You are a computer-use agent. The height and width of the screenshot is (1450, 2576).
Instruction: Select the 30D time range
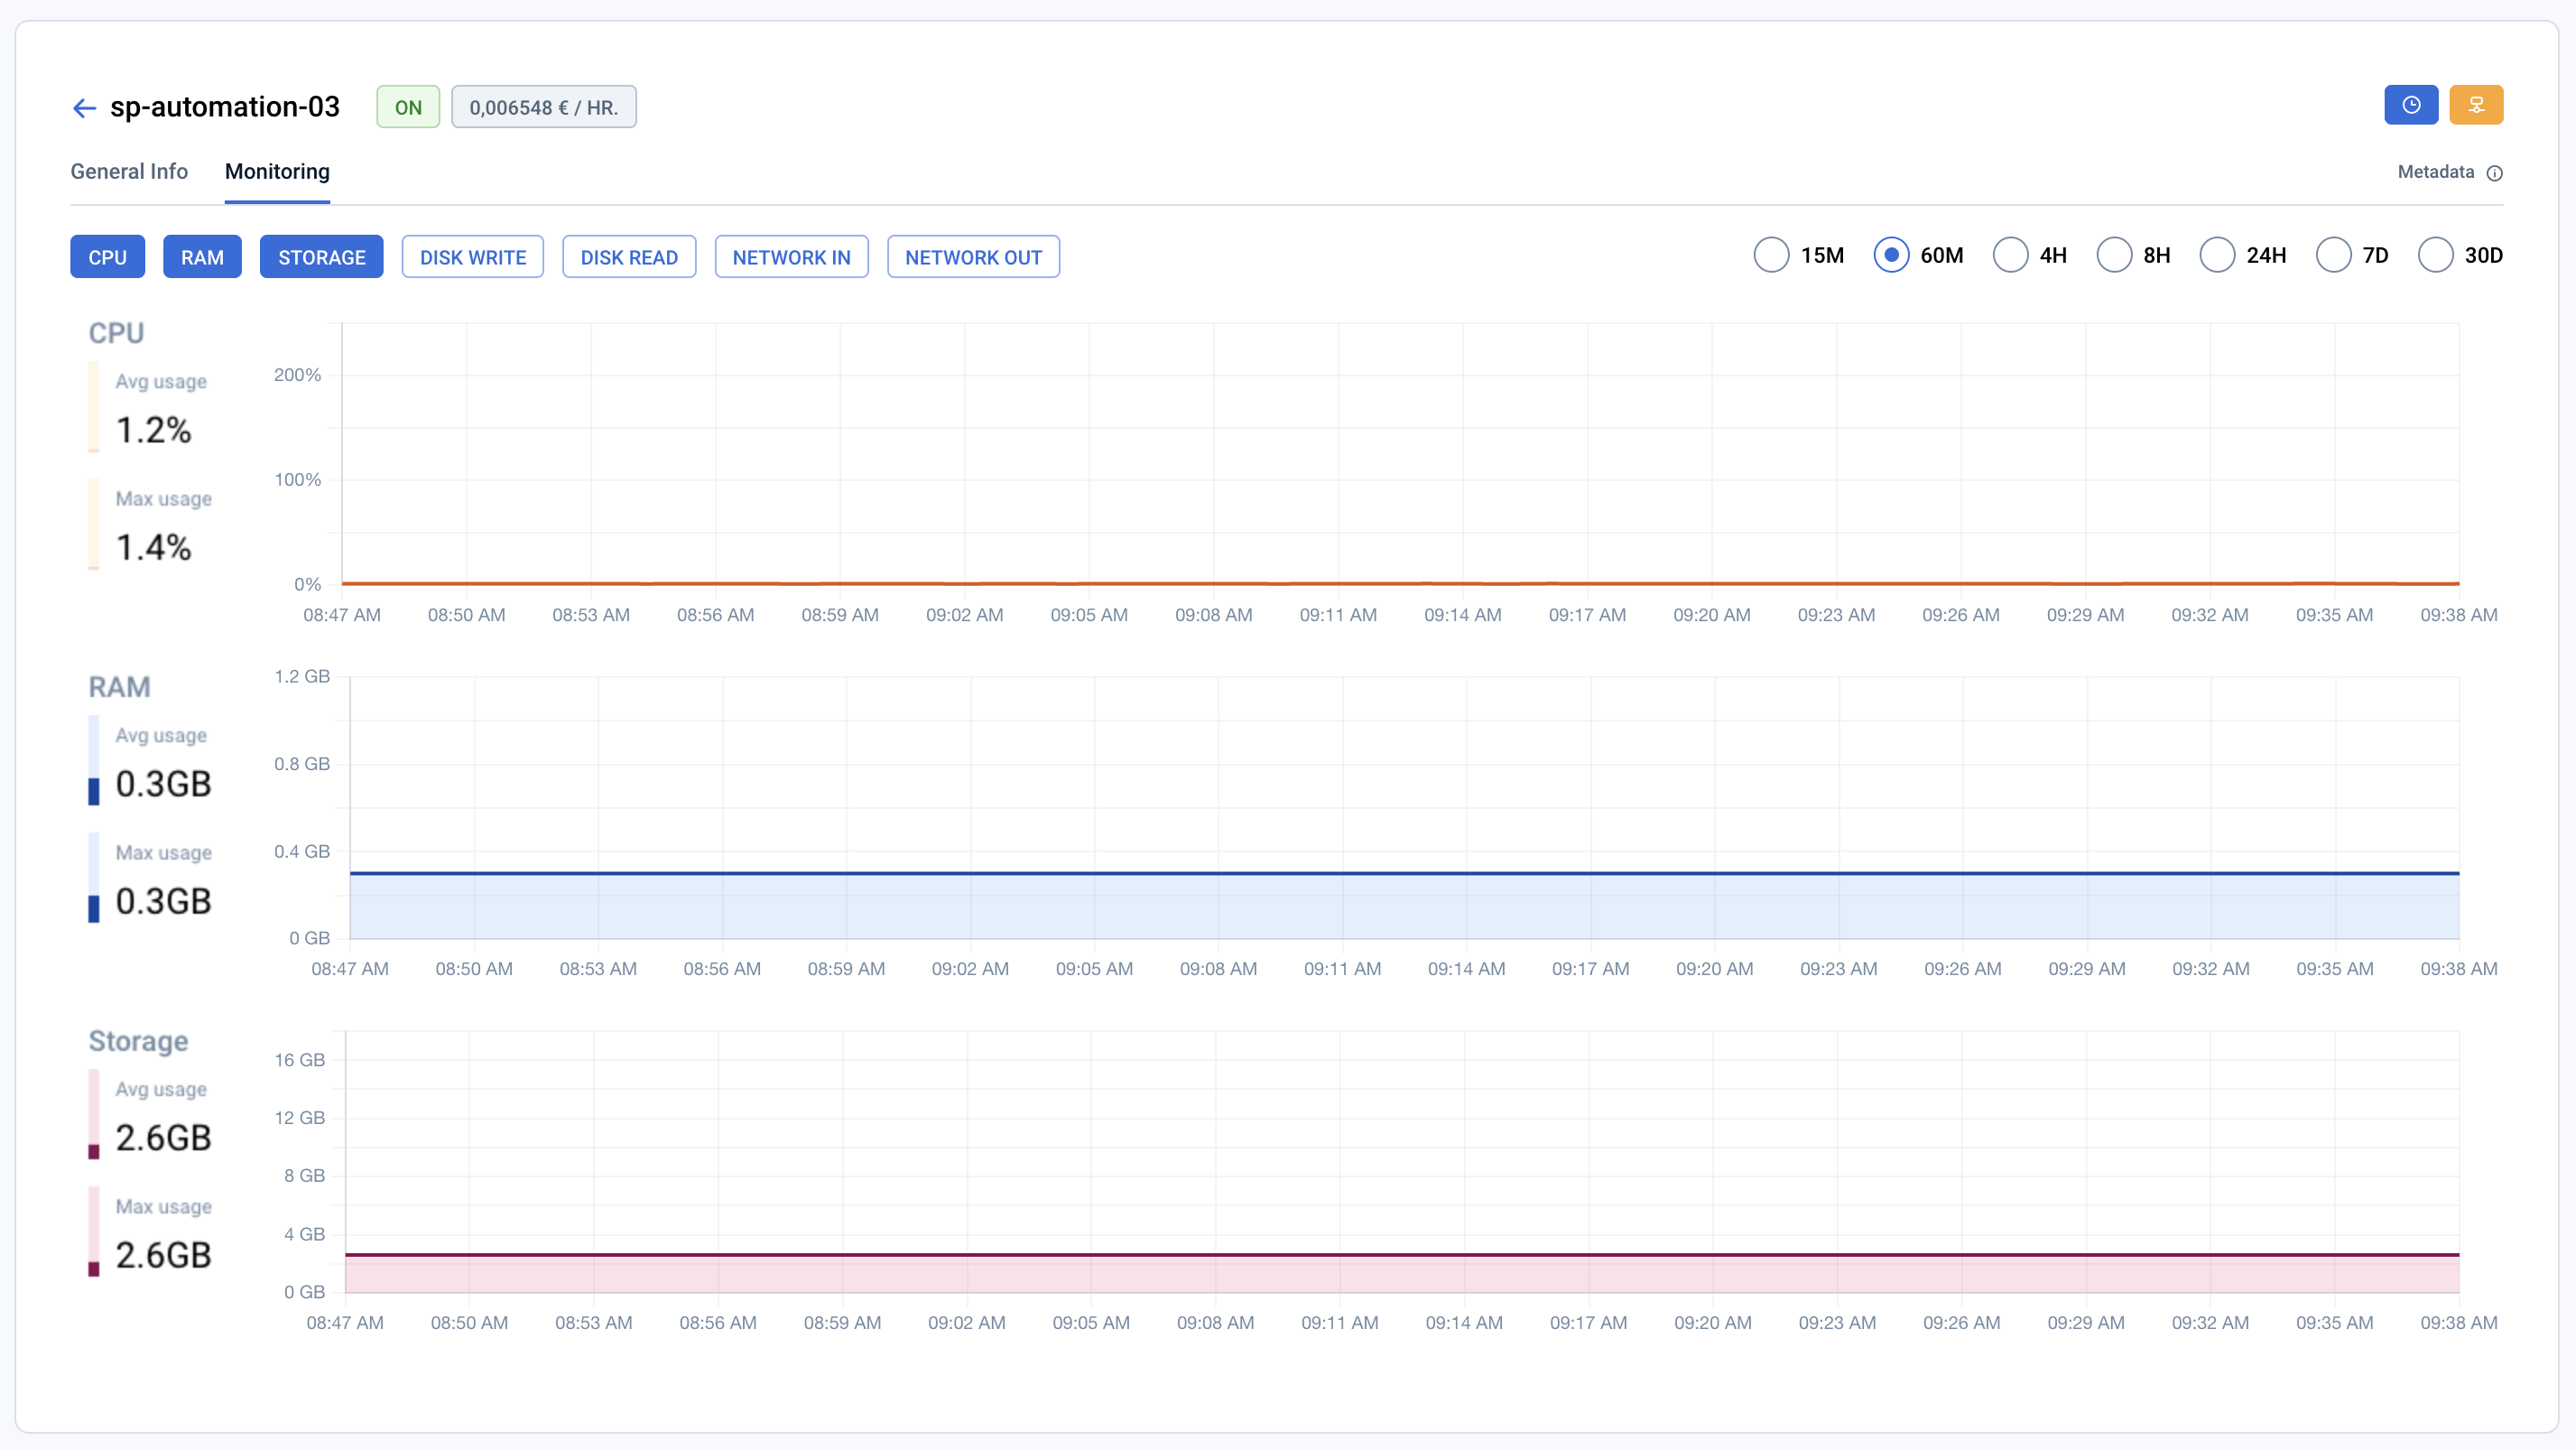tap(2435, 255)
